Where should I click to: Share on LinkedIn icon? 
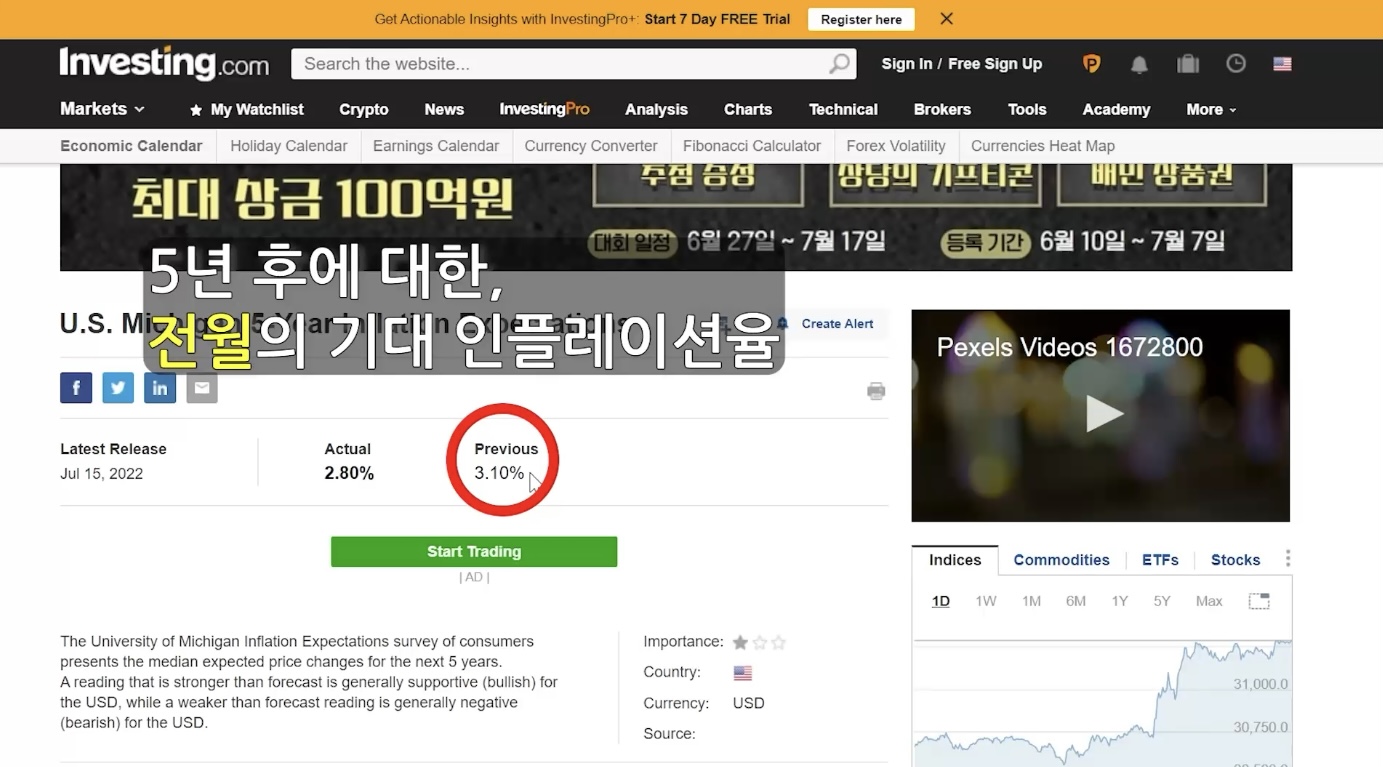tap(160, 388)
